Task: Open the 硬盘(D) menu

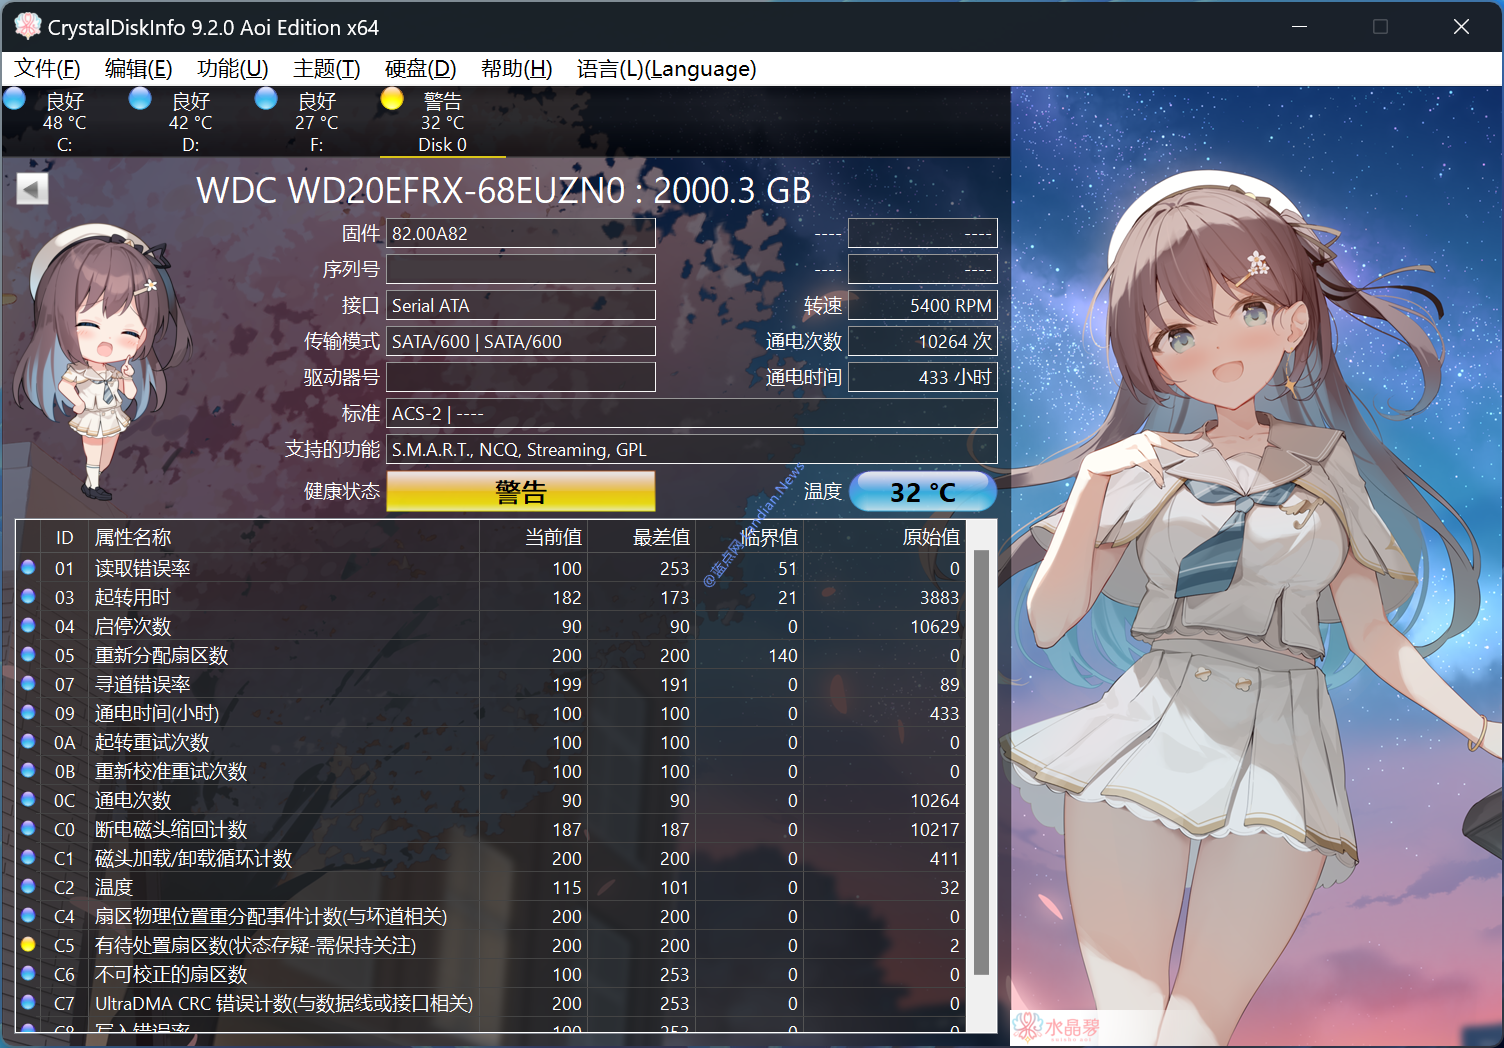Action: pos(420,69)
